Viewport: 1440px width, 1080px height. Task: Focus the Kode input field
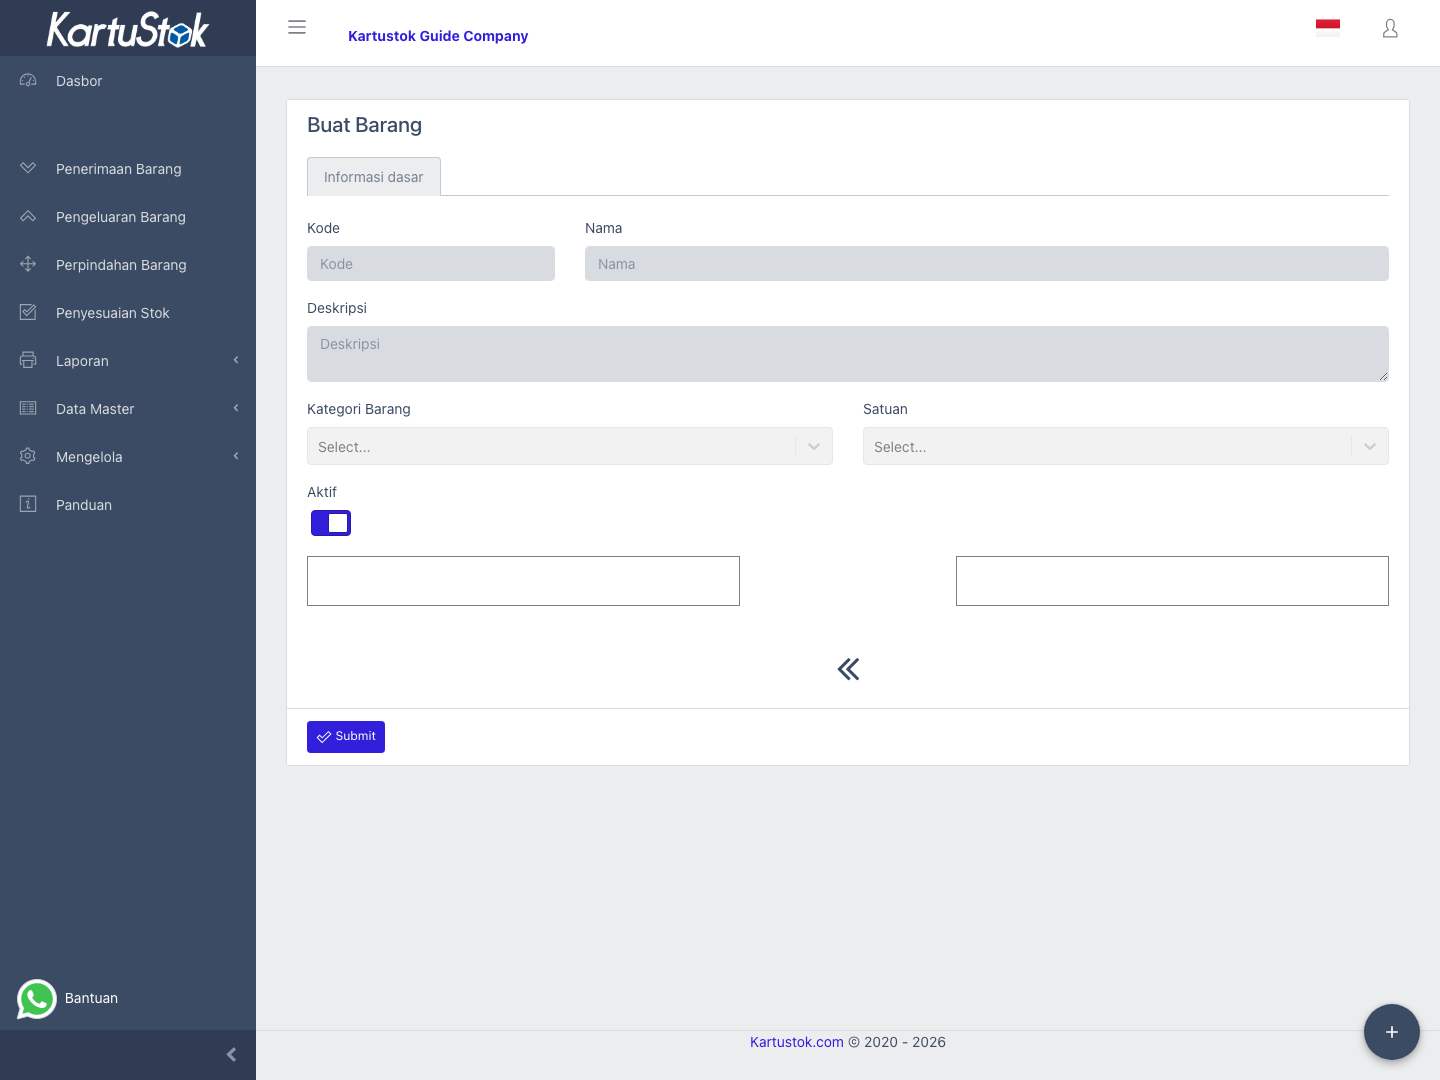pos(431,264)
